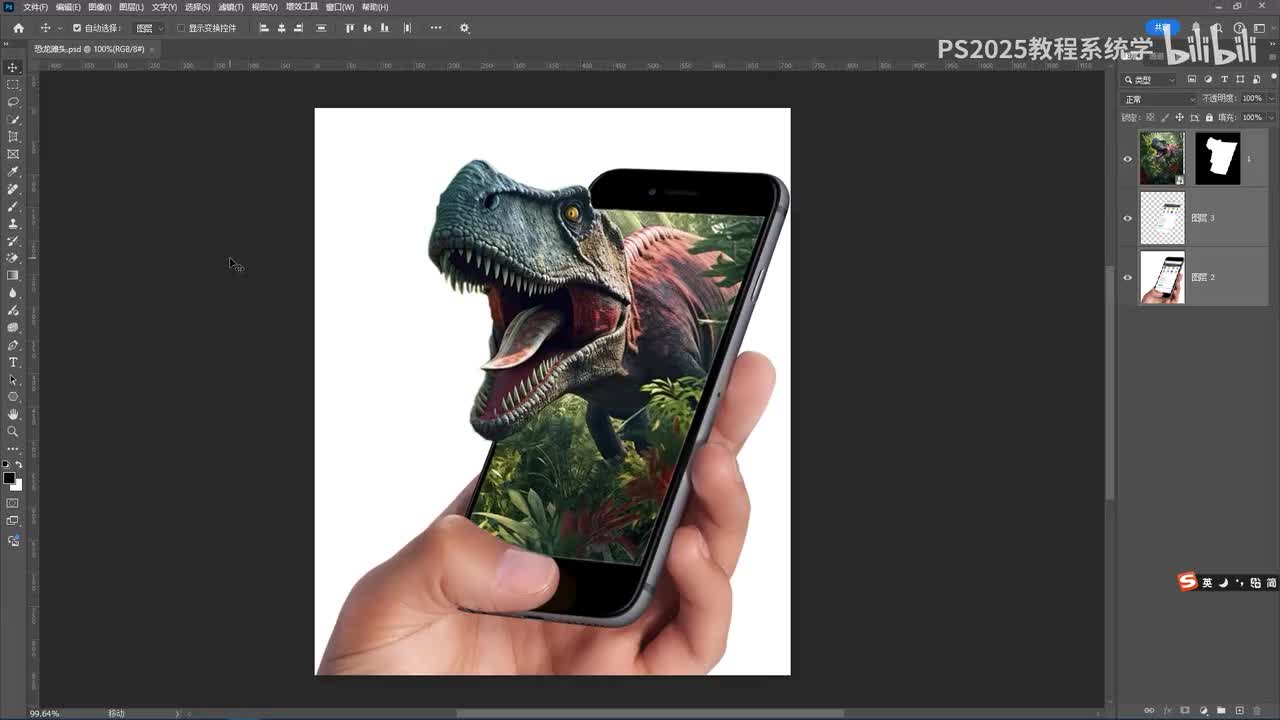Select the Move tool in the left toolbar
Screen dimensions: 1280x720
pyautogui.click(x=13, y=67)
